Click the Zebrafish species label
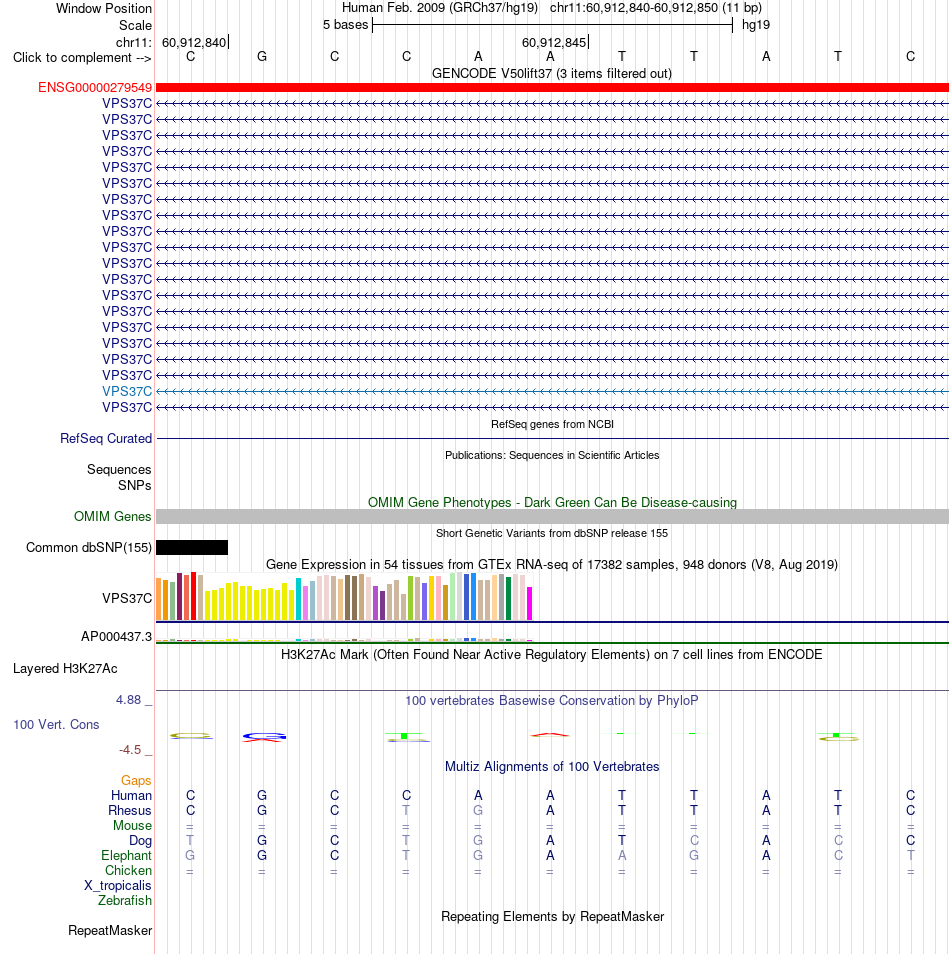 click(x=125, y=900)
